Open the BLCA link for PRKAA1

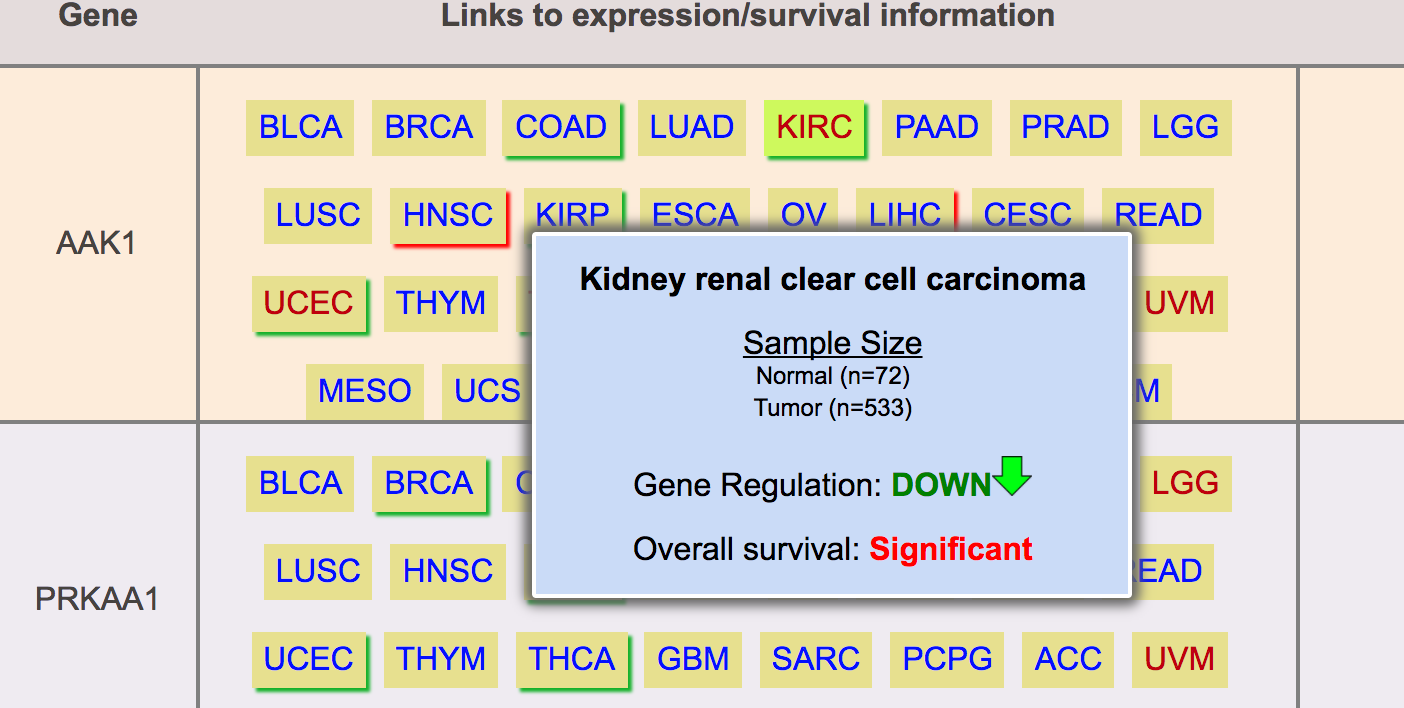click(x=300, y=483)
